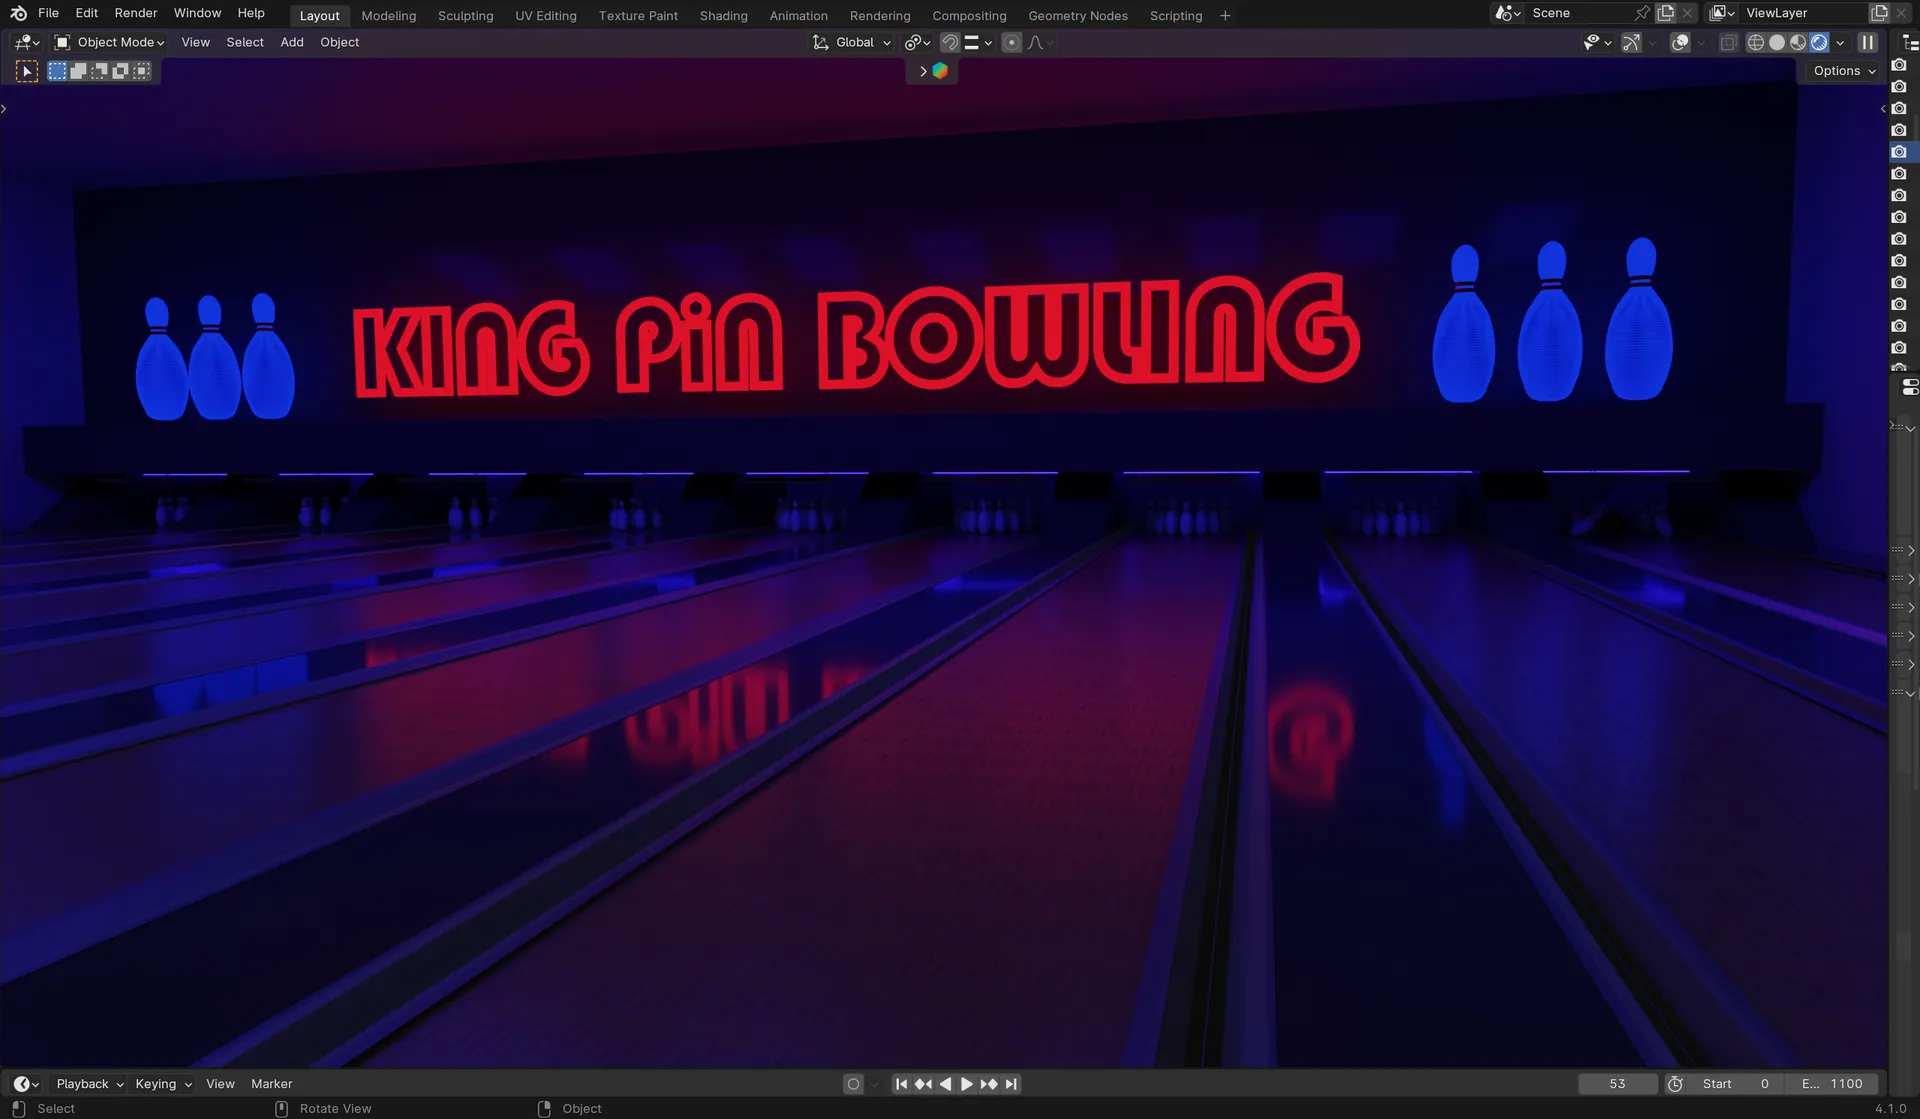
Task: Open Global transform orientation dropdown
Action: [852, 42]
